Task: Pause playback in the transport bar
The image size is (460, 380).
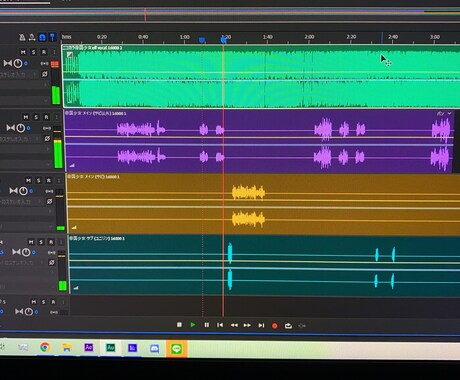Action: pos(207,325)
